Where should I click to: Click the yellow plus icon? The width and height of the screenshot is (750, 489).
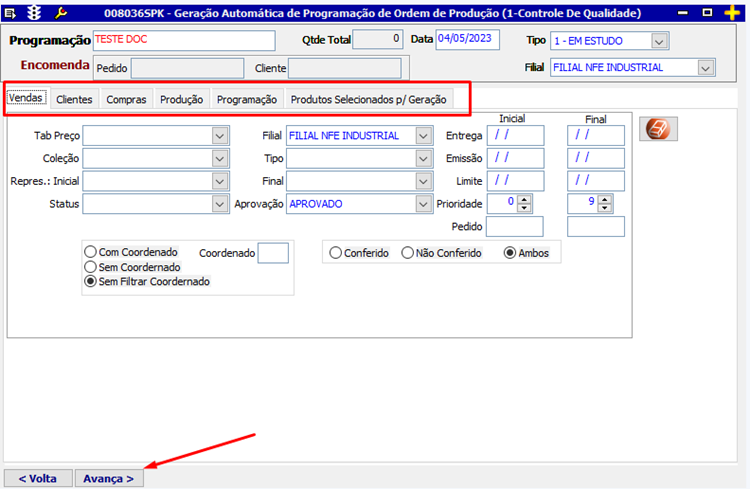point(732,13)
